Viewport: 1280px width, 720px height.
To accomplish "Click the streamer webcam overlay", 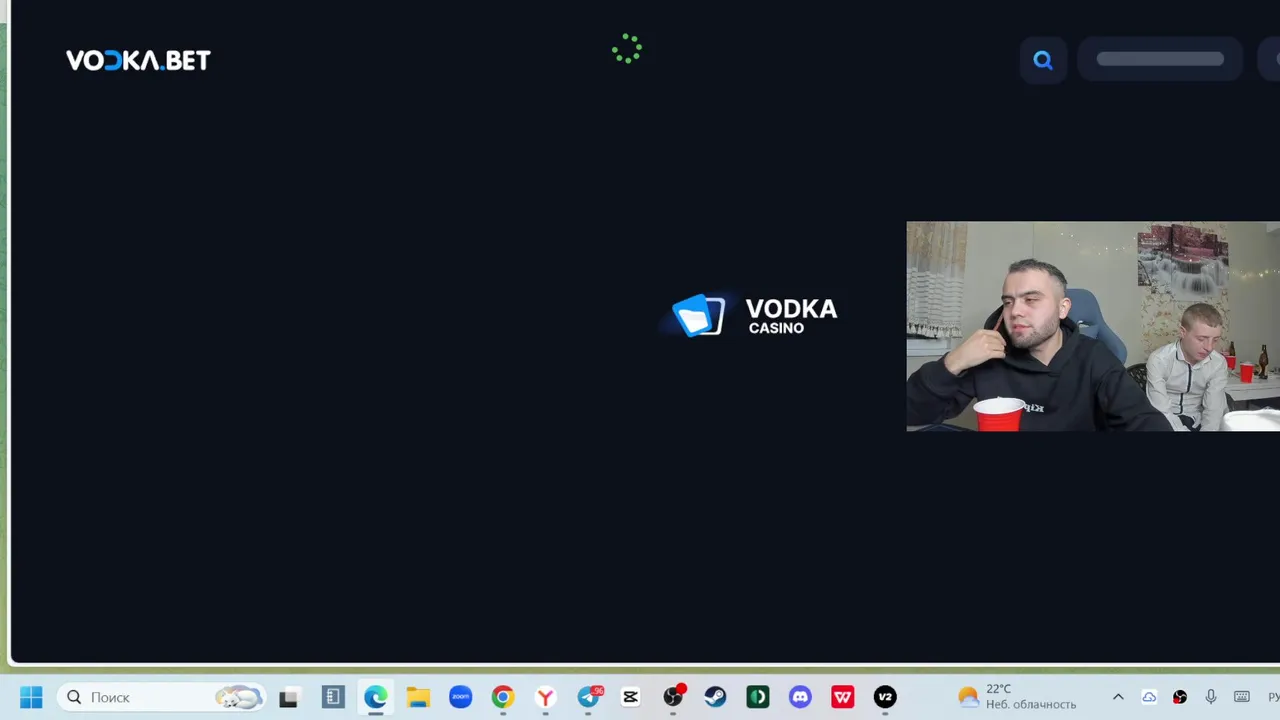I will [x=1093, y=326].
